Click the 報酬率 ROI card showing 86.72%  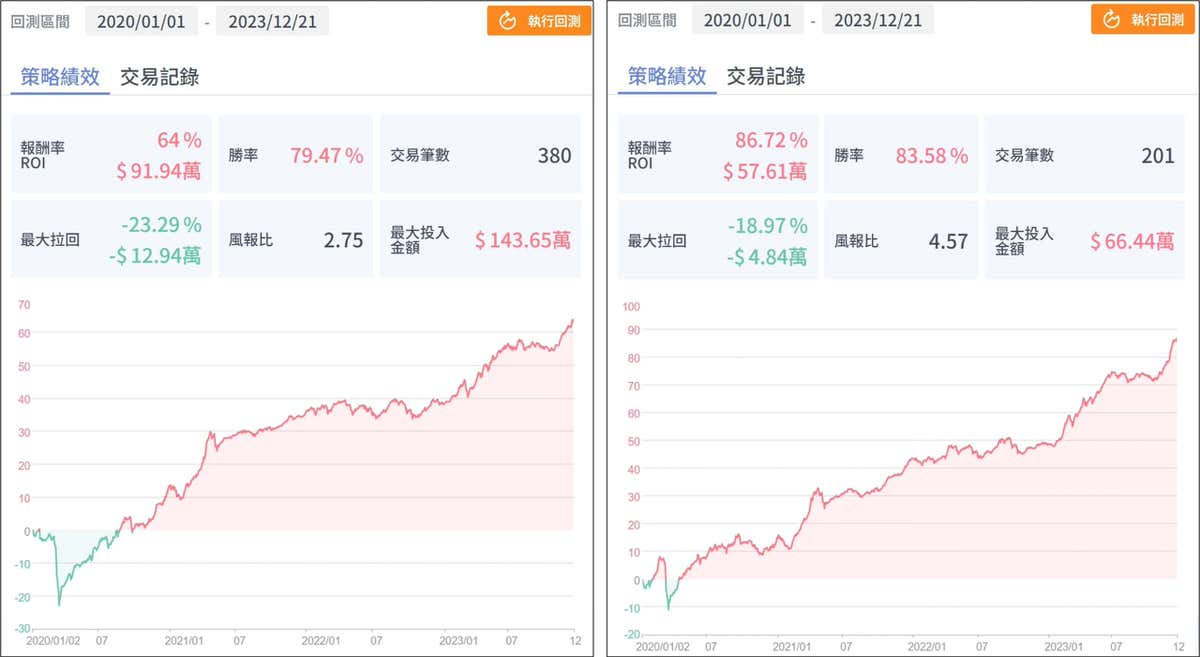click(x=713, y=155)
